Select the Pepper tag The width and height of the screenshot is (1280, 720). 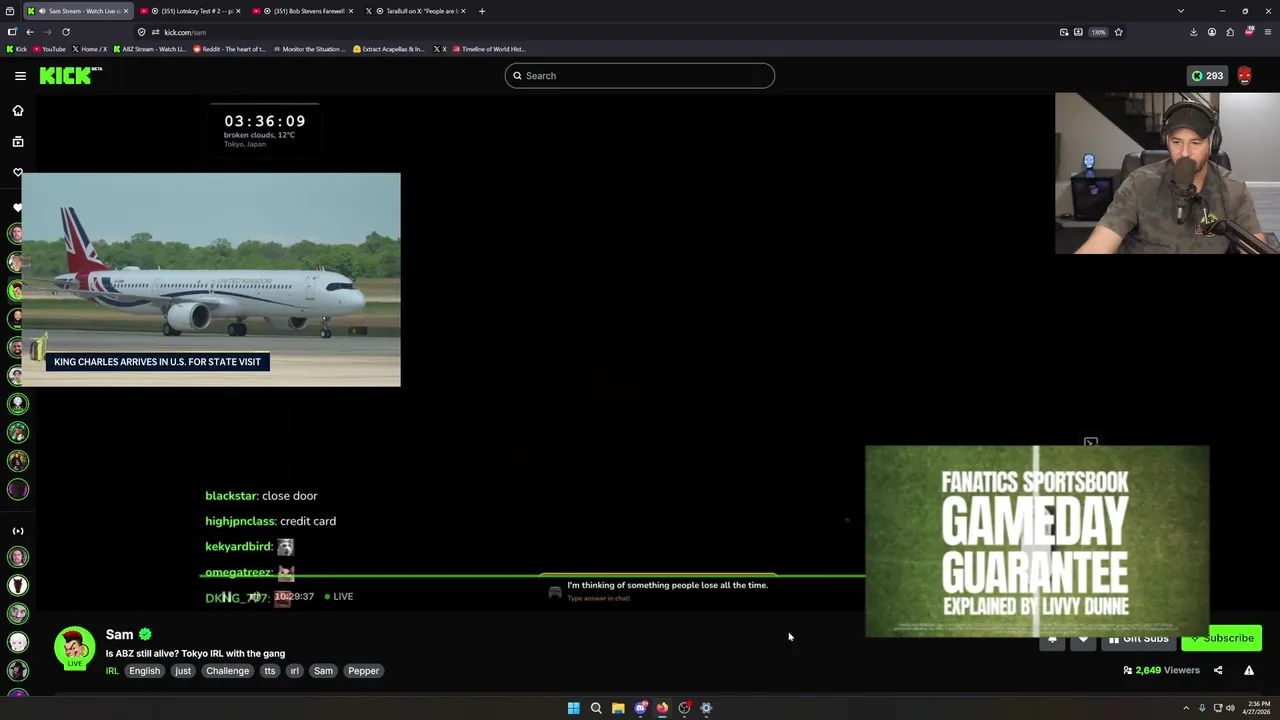click(363, 671)
